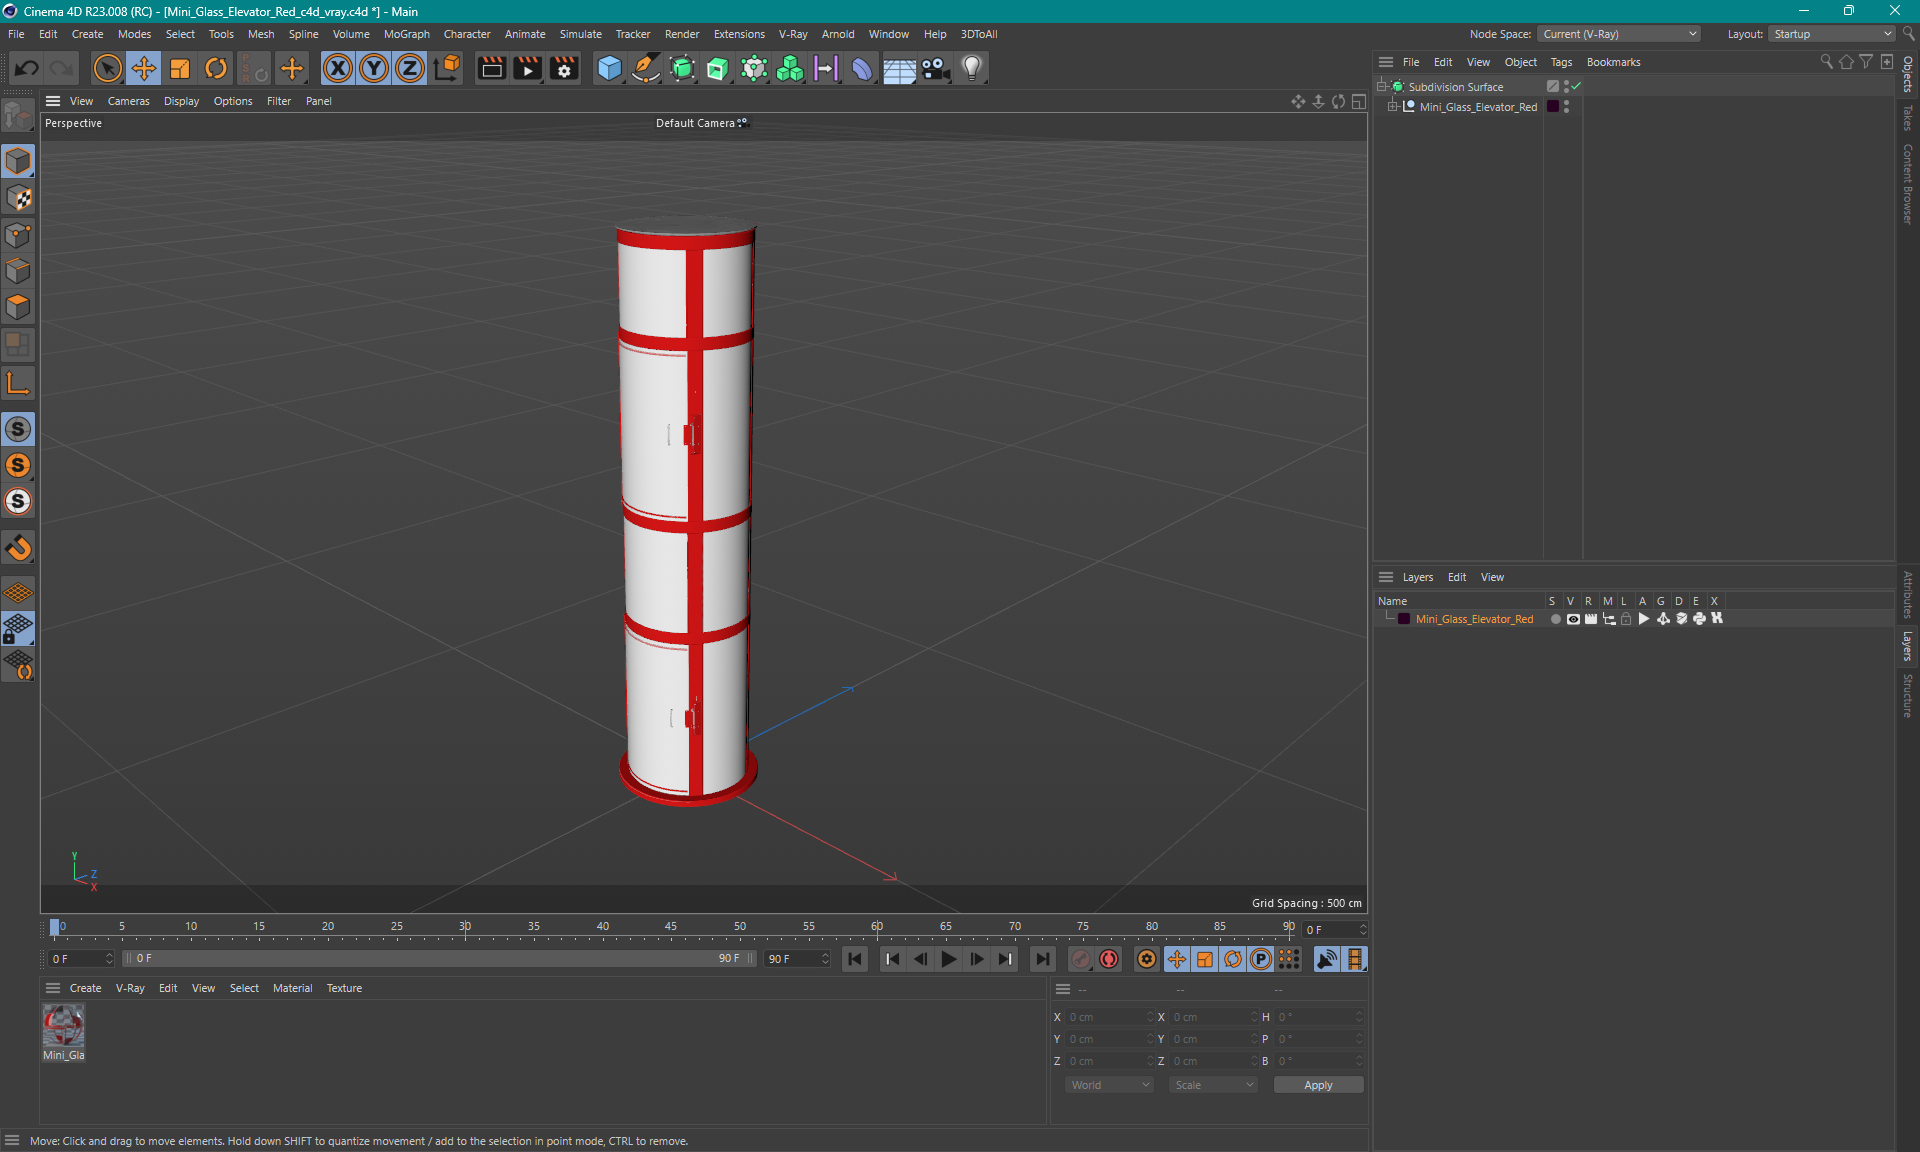Screen dimensions: 1920x1152
Task: Select the Live Selection tool
Action: [107, 68]
